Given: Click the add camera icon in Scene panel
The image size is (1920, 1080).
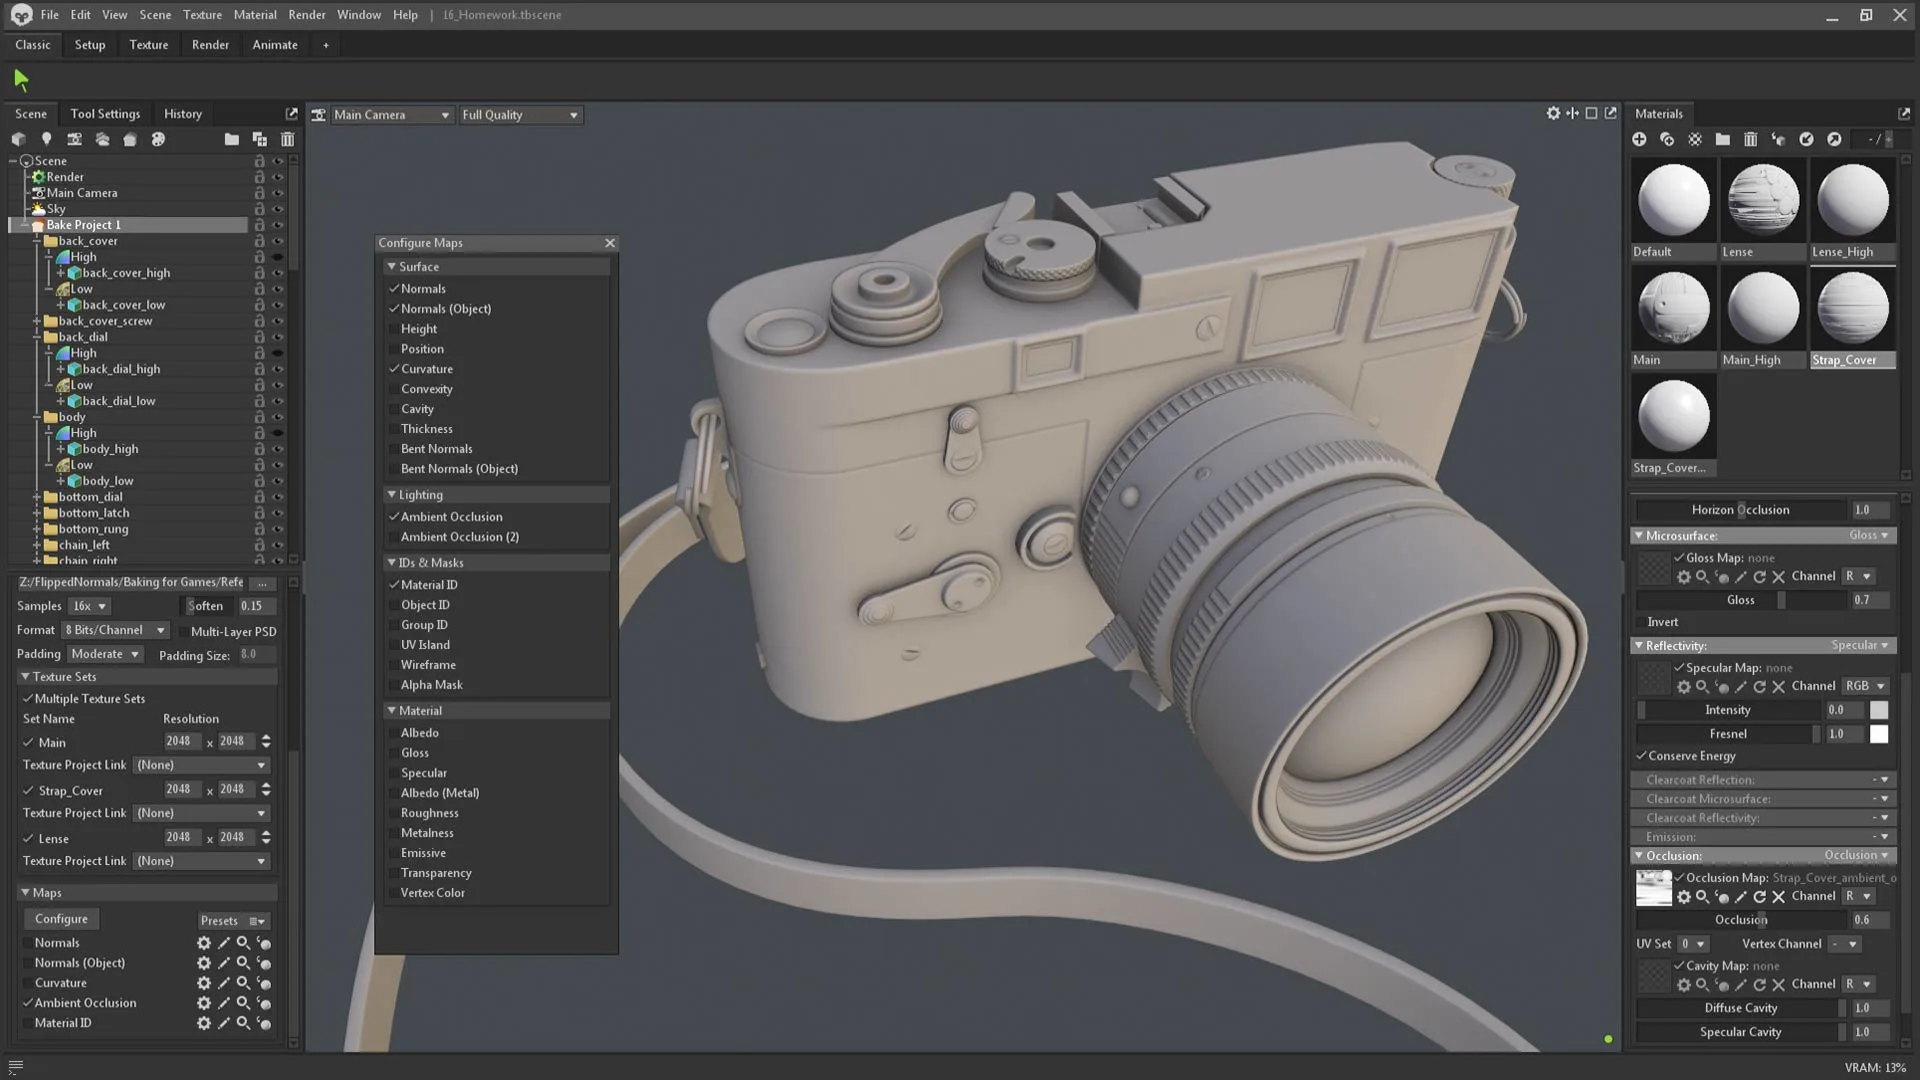Looking at the screenshot, I should [74, 139].
